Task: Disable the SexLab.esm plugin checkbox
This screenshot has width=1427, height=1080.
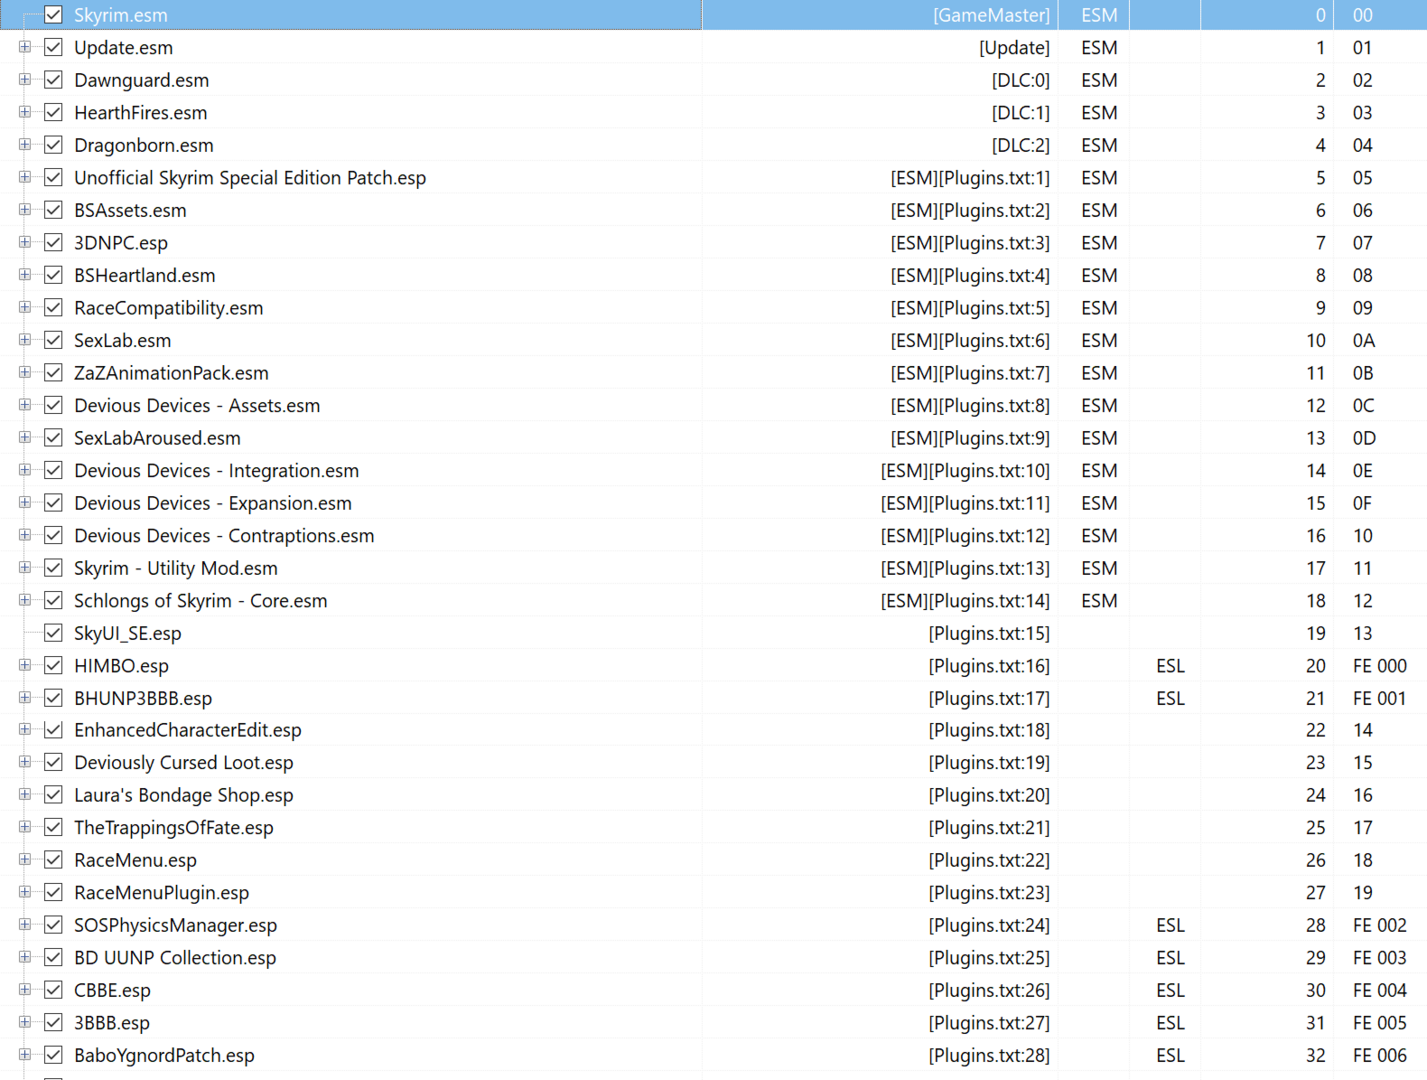Action: click(54, 340)
